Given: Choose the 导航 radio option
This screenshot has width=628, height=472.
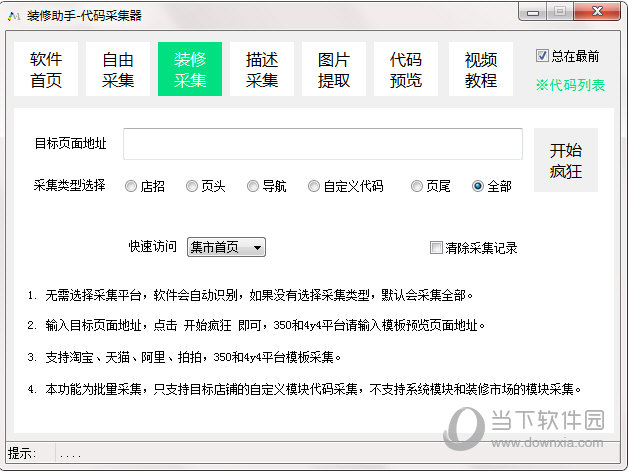Looking at the screenshot, I should [253, 186].
